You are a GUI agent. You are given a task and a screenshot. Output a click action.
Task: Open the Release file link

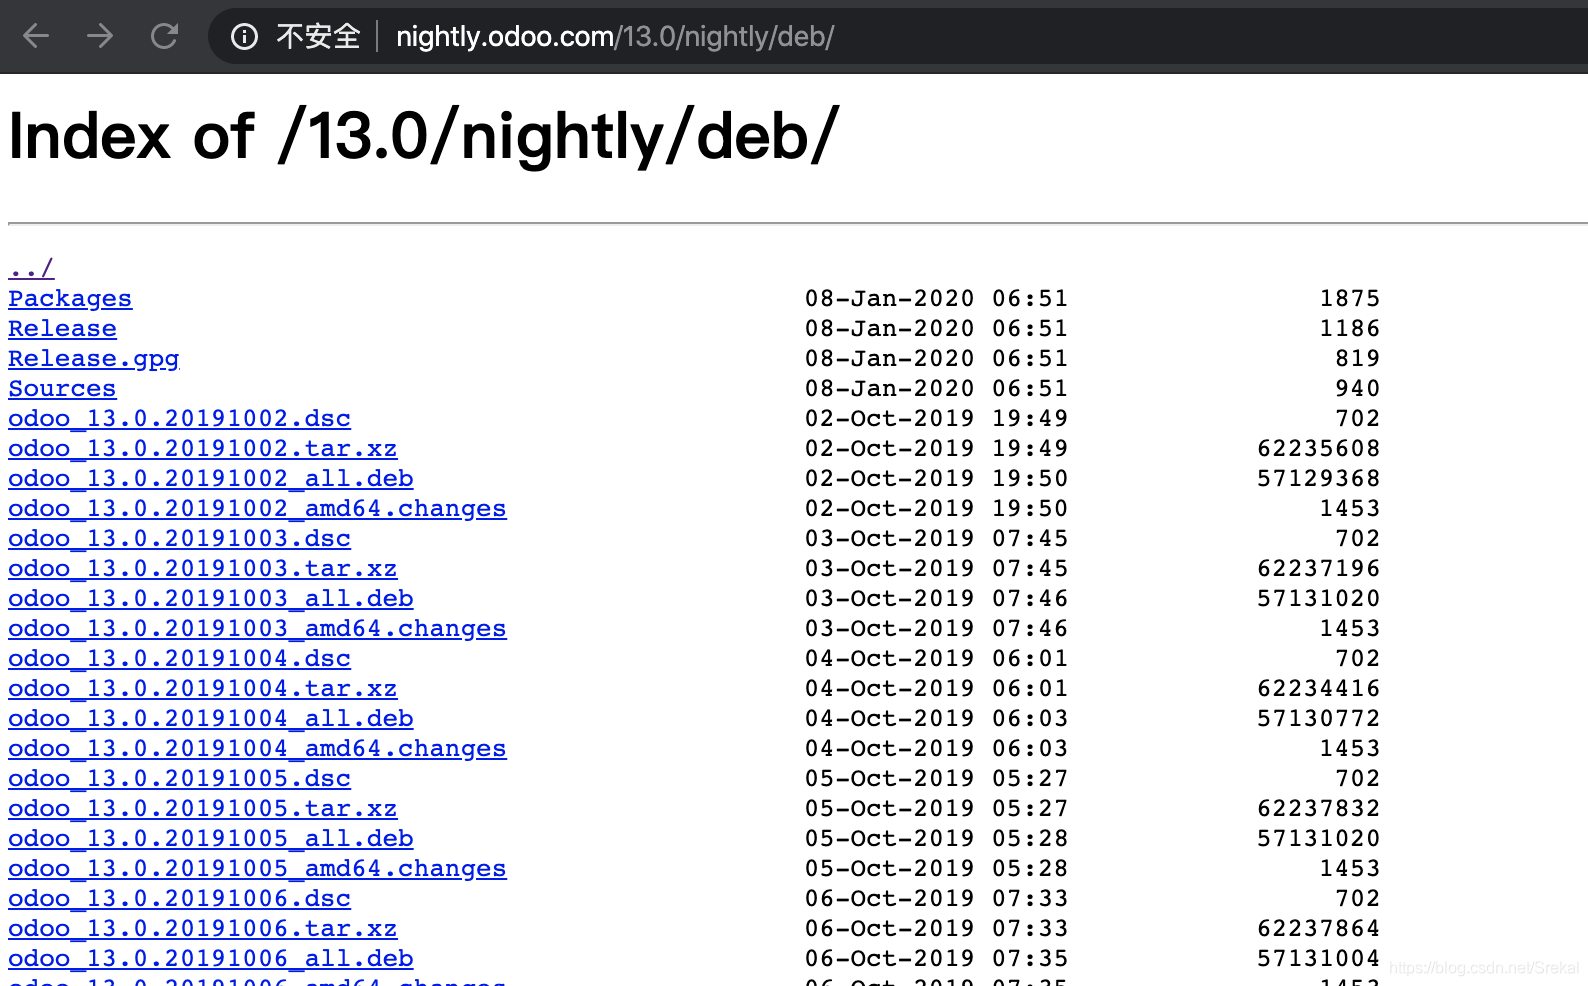(62, 328)
